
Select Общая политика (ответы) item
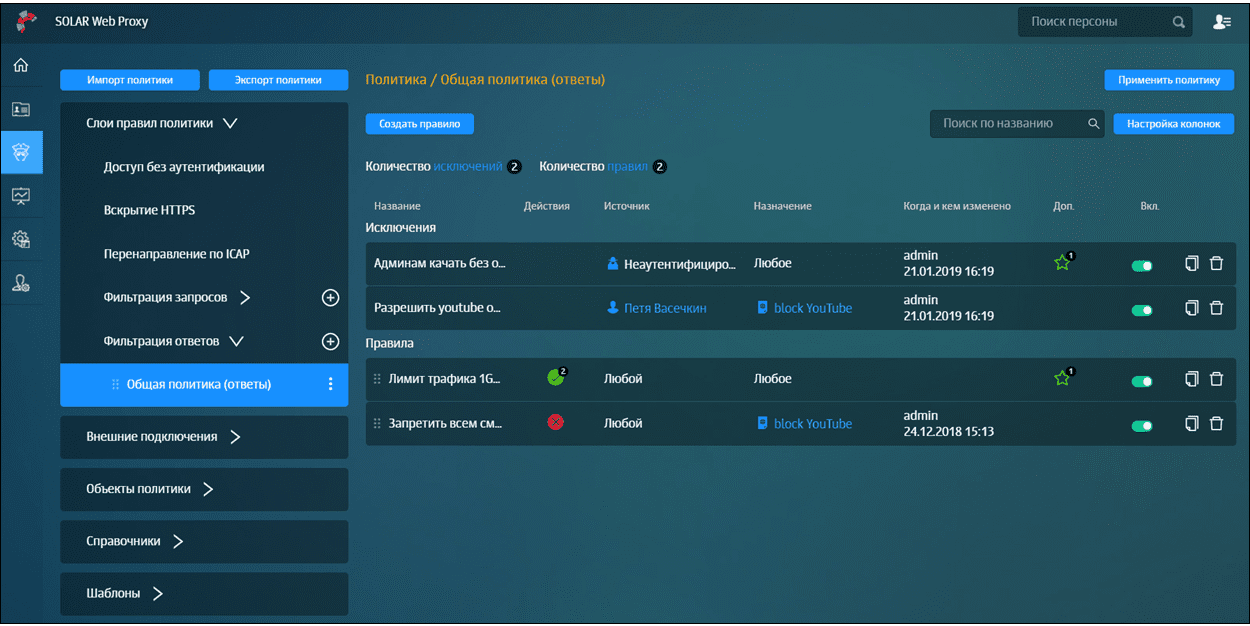point(204,385)
